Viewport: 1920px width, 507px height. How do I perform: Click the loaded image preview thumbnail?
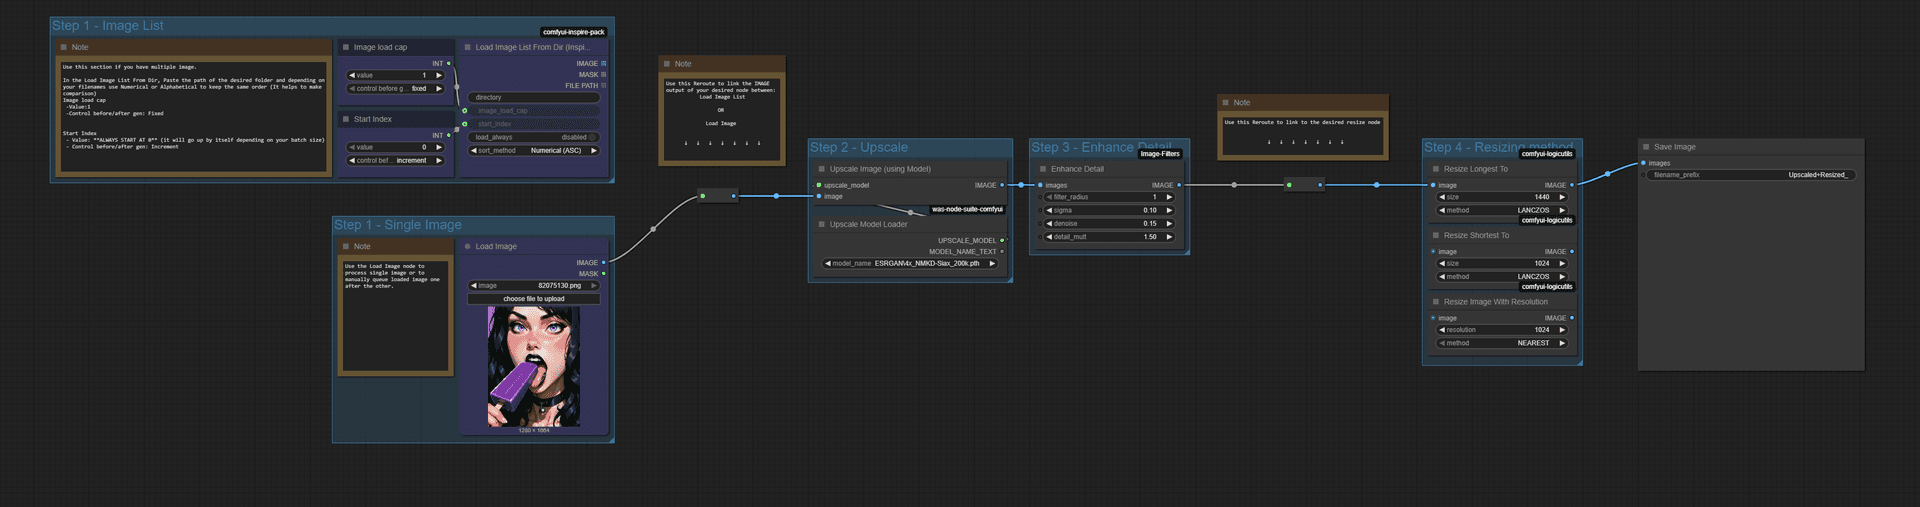[x=533, y=367]
